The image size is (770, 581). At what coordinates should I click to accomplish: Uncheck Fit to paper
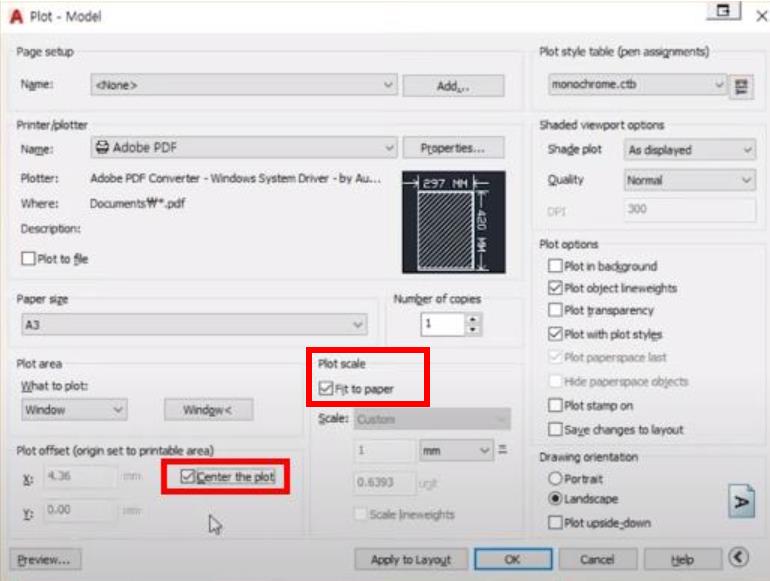(x=326, y=388)
